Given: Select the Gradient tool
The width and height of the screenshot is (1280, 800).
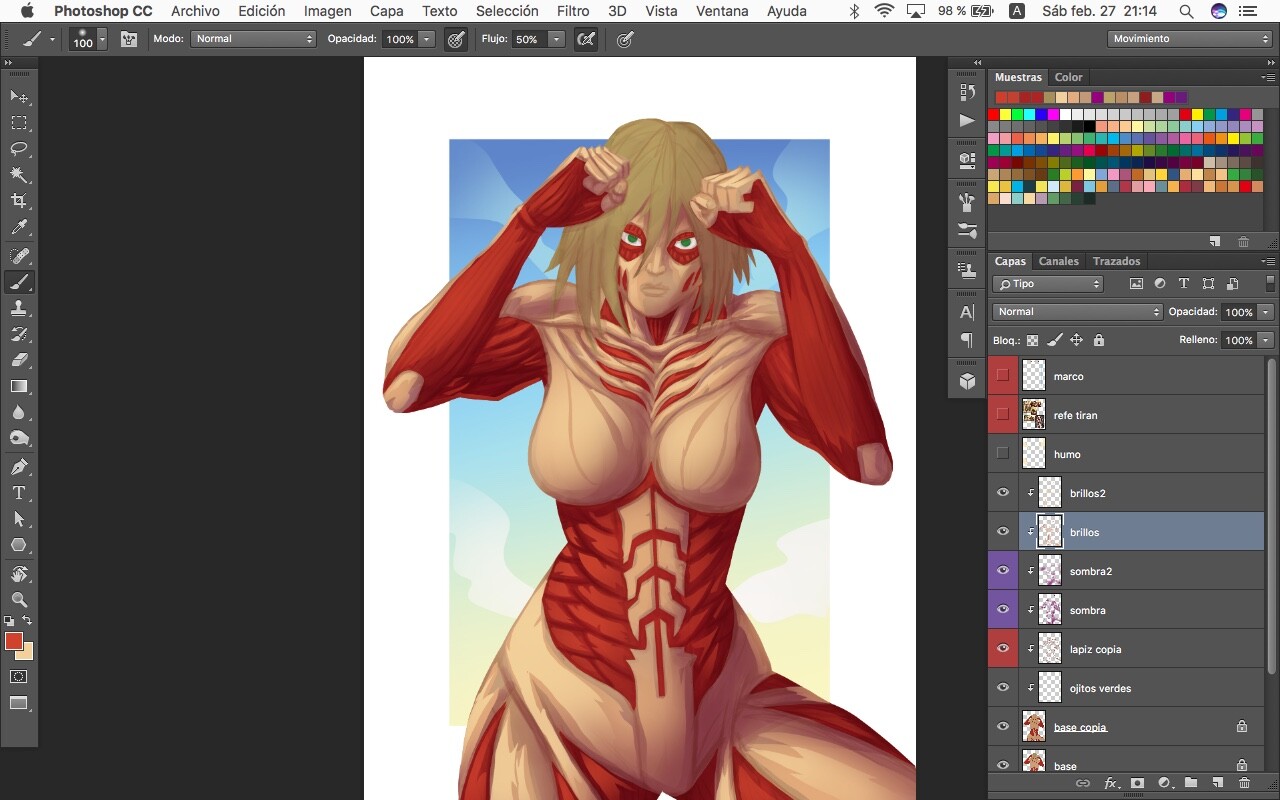Looking at the screenshot, I should pos(19,386).
